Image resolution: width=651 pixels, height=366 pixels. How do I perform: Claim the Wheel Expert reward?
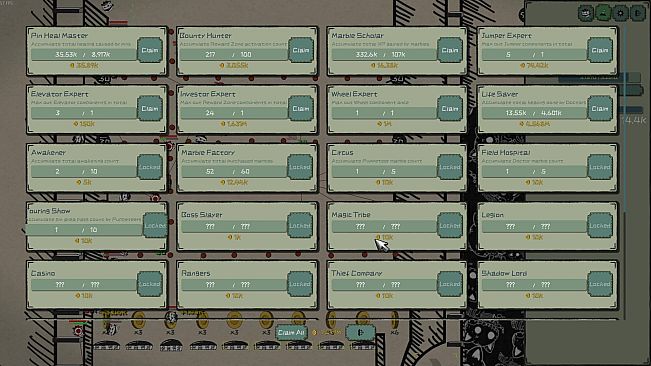tap(450, 109)
